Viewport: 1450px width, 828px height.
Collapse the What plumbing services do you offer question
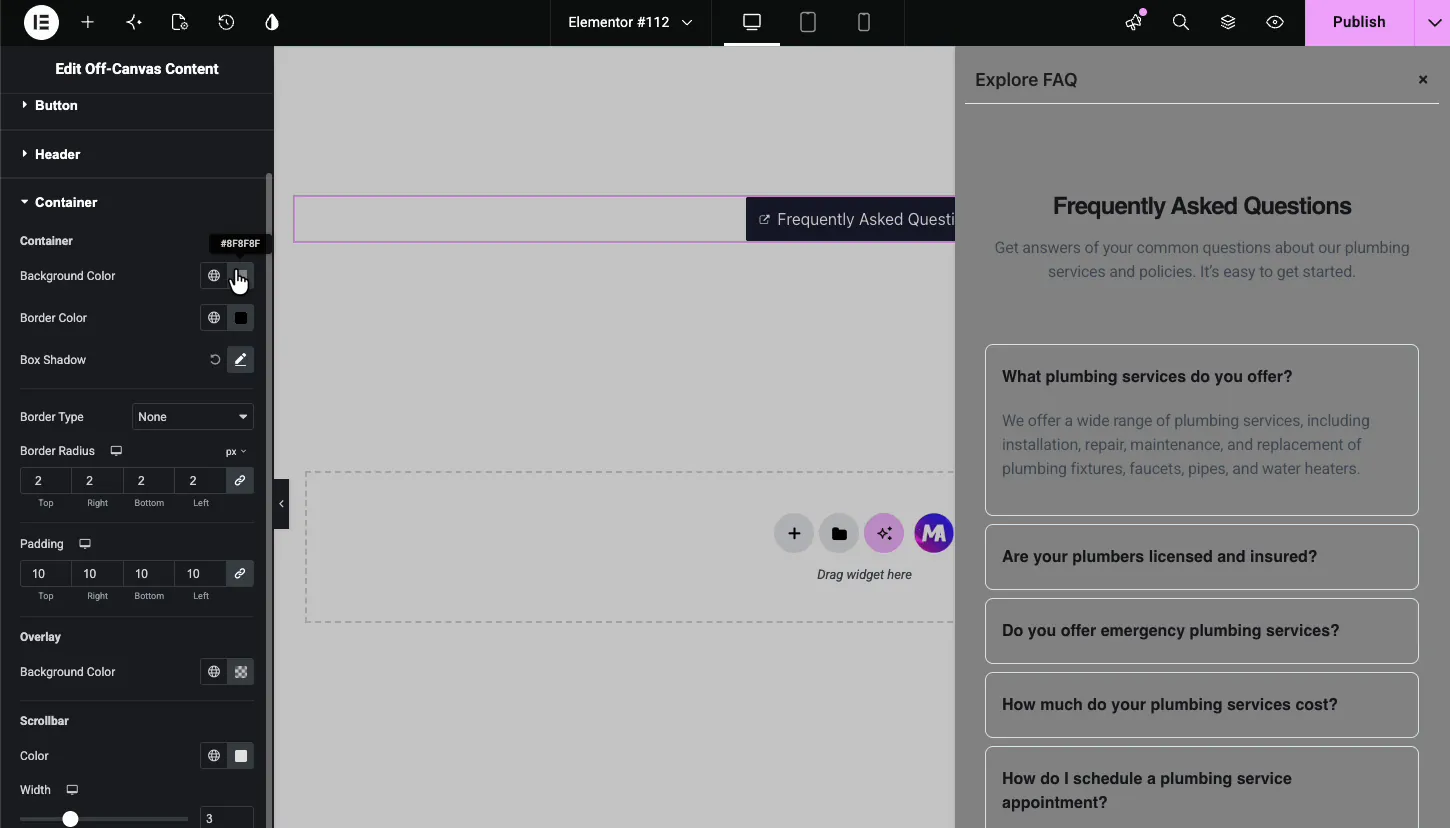[x=1202, y=376]
